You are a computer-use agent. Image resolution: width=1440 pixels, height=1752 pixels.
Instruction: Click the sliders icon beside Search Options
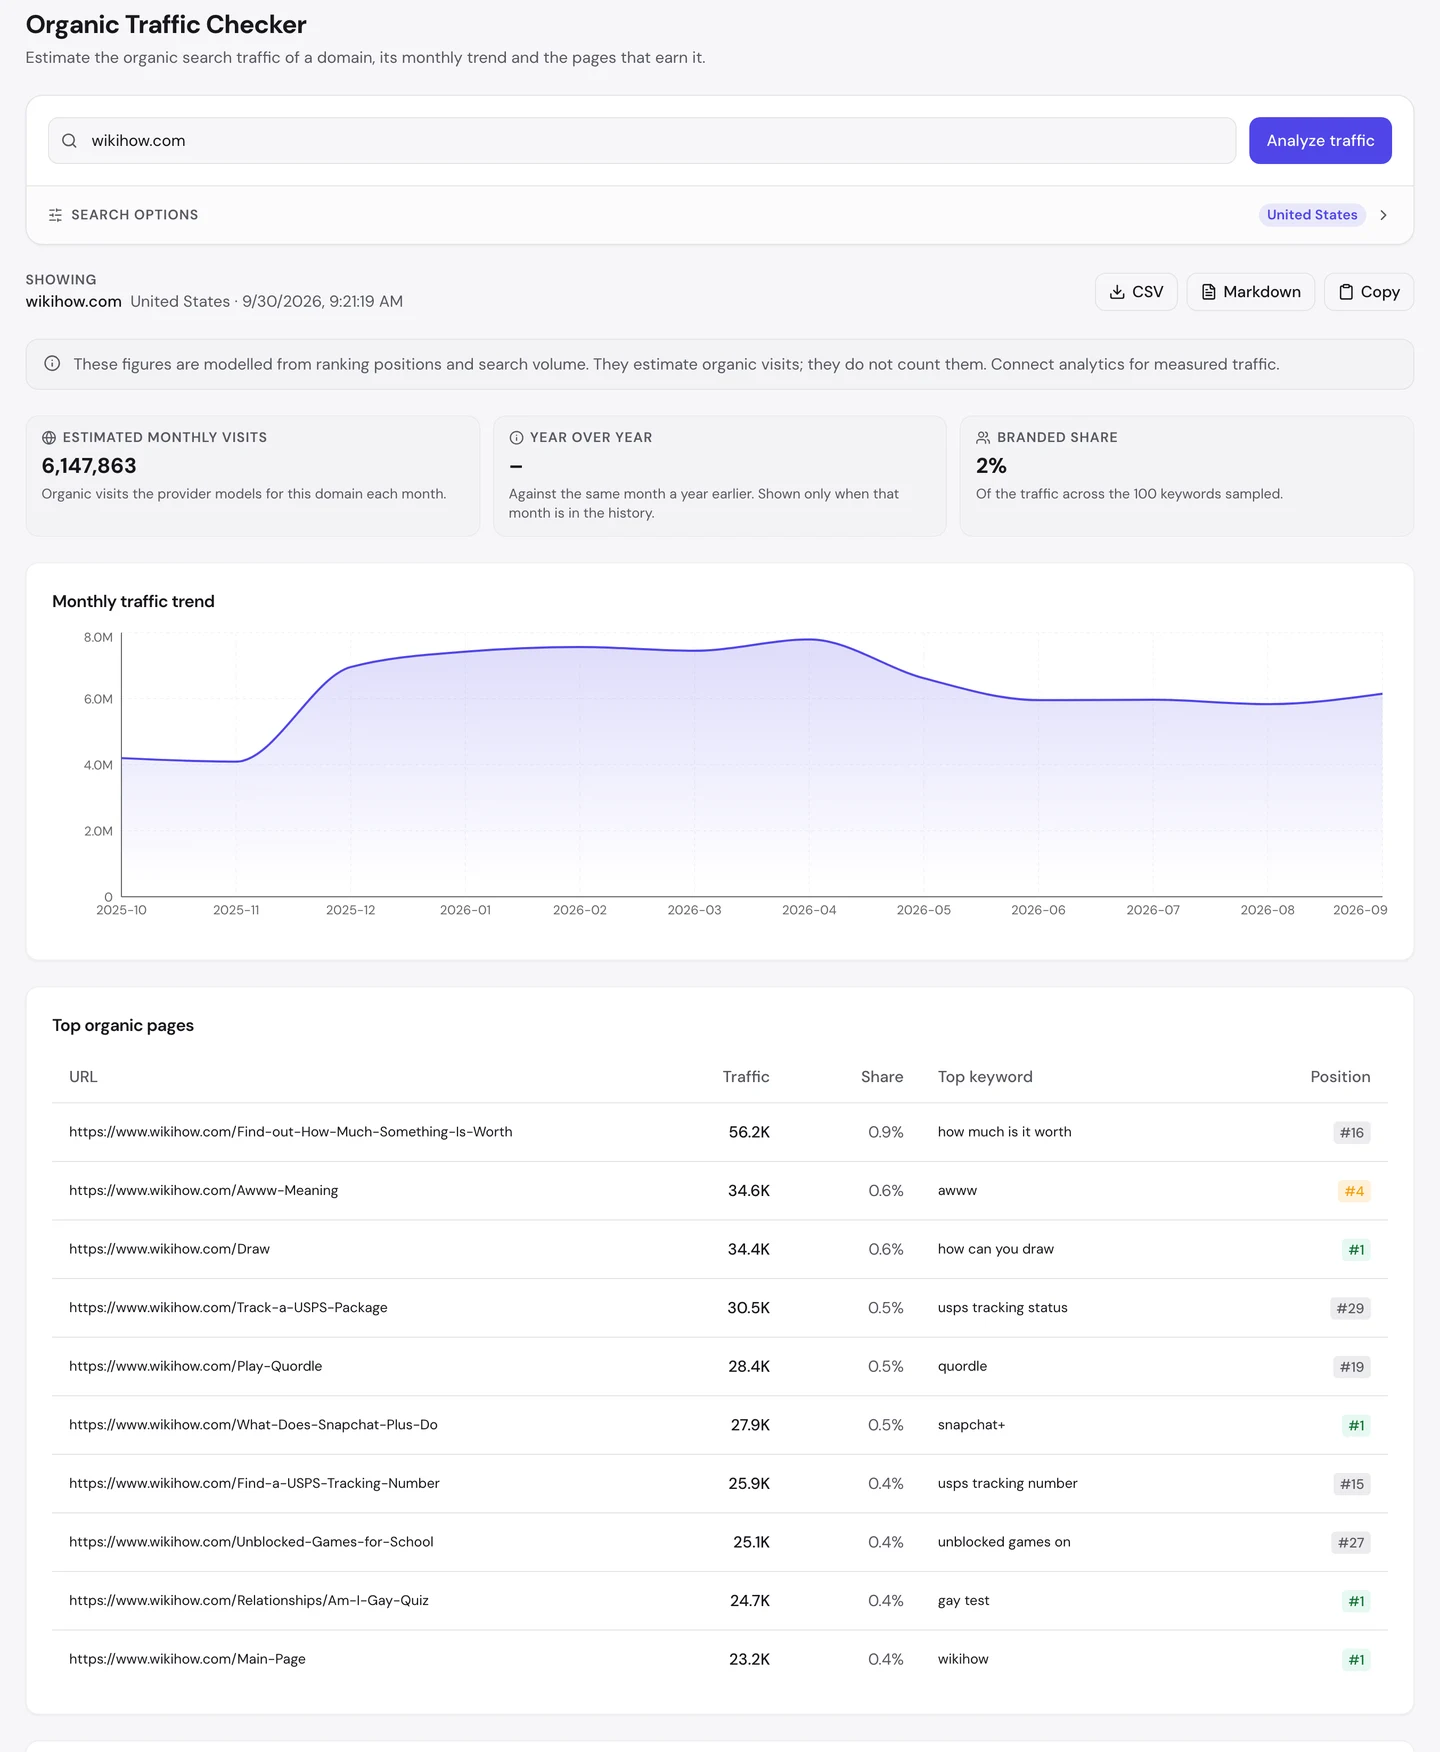[55, 215]
